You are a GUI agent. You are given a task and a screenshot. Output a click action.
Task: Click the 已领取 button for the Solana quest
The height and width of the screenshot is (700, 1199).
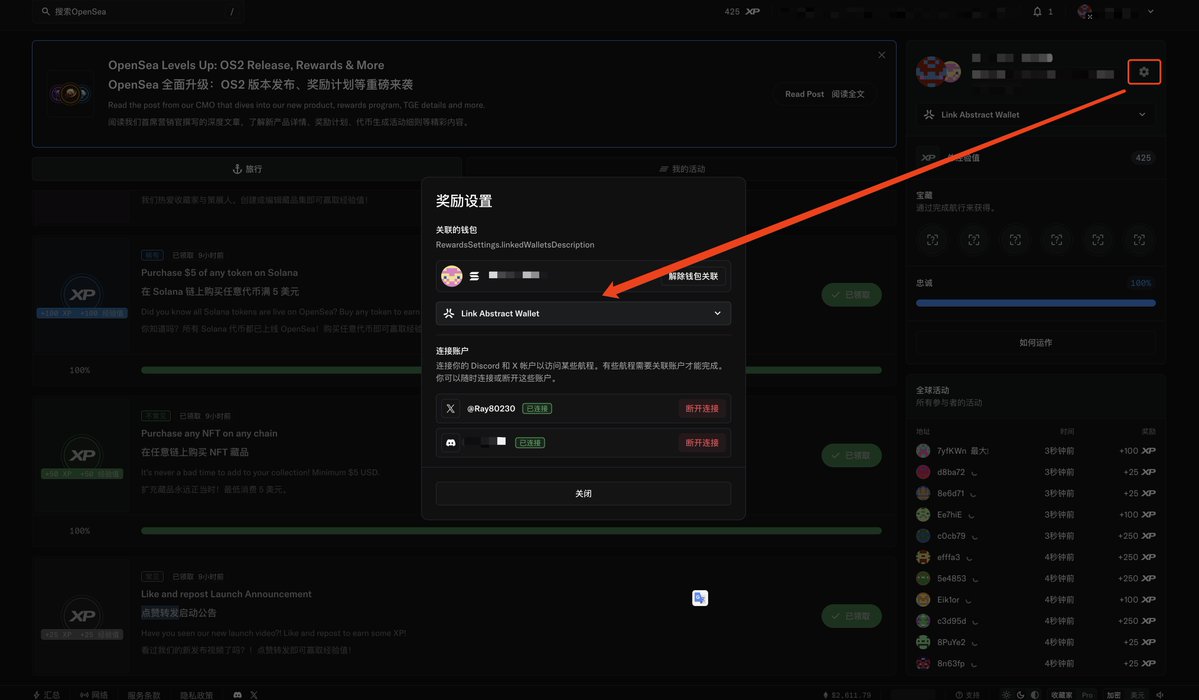pos(852,295)
